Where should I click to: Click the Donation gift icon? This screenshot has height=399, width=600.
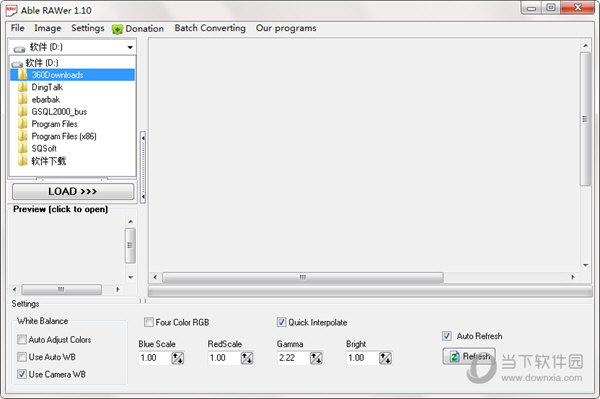click(117, 29)
